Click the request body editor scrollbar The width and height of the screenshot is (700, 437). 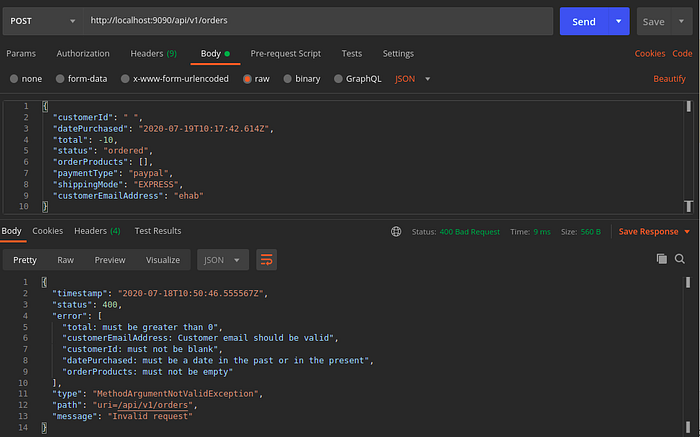688,156
